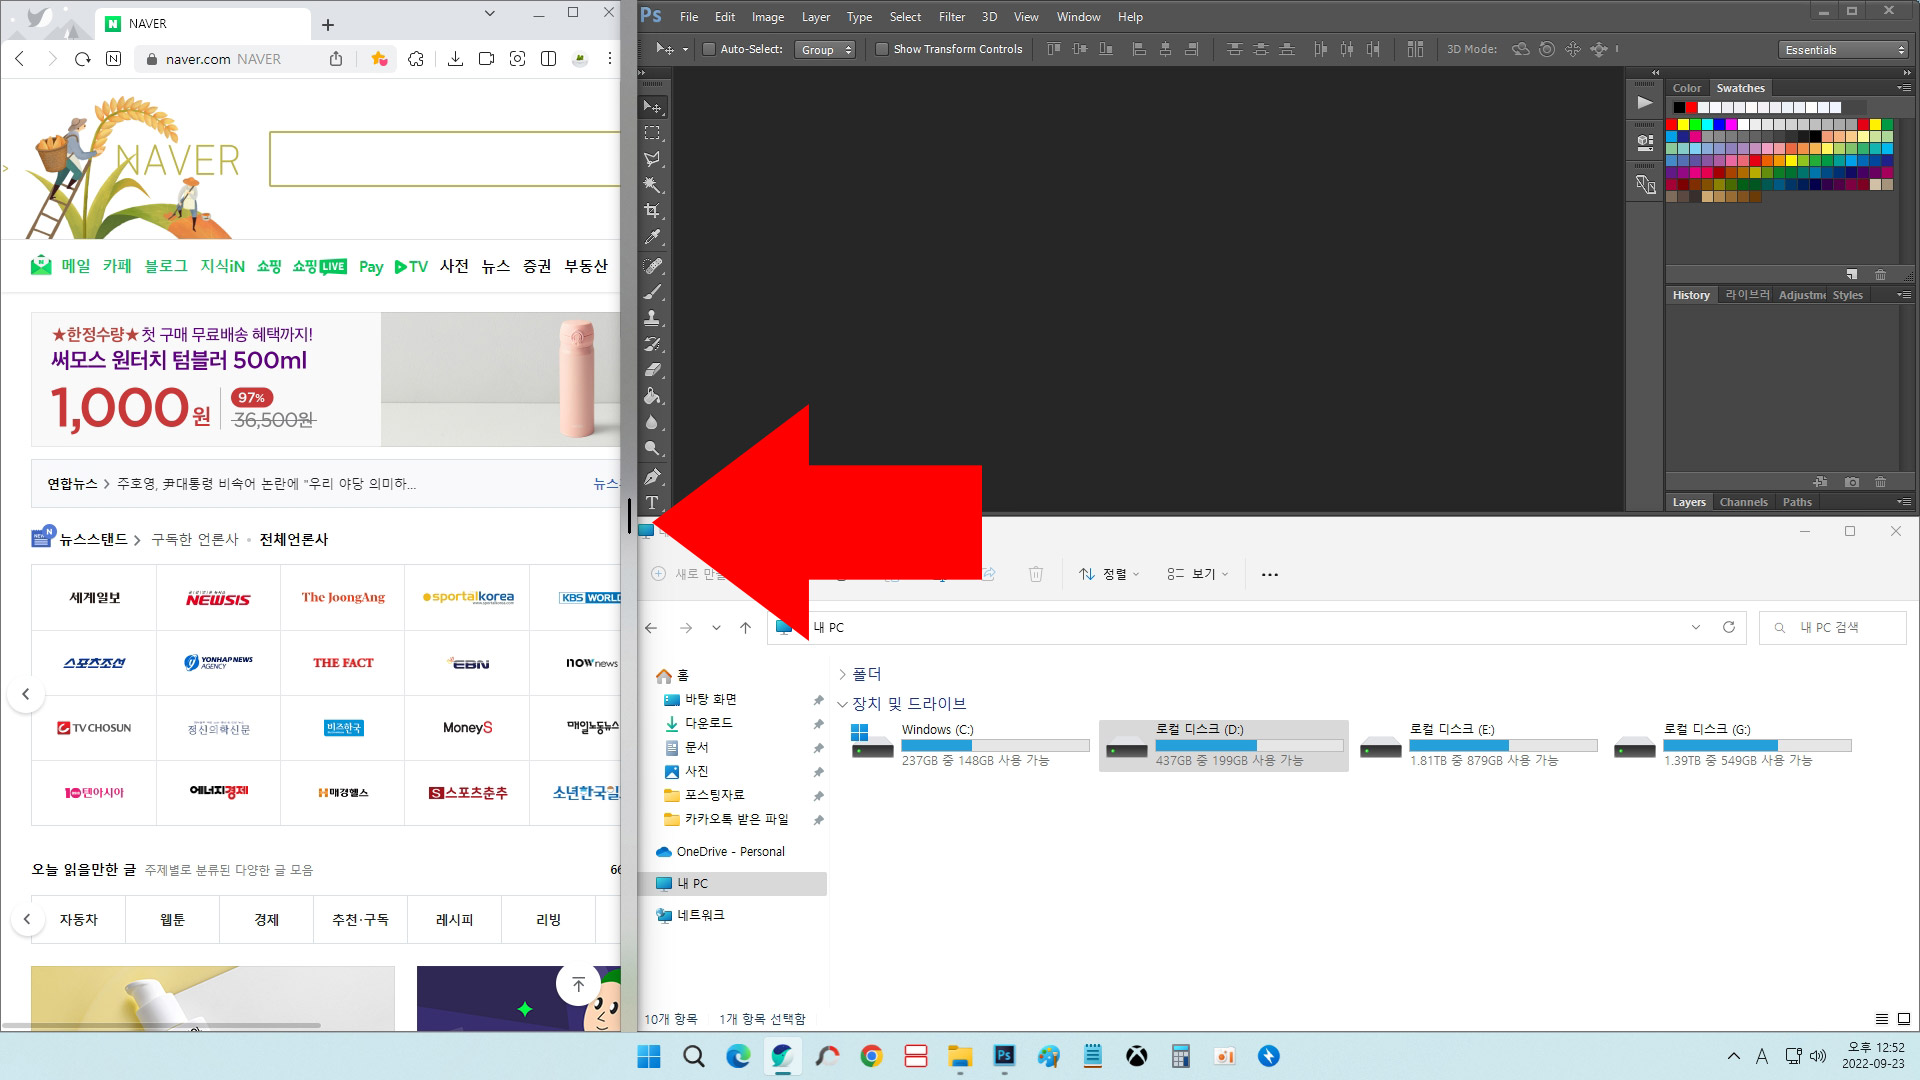
Task: Open the 블로그 link on Naver
Action: tap(166, 266)
